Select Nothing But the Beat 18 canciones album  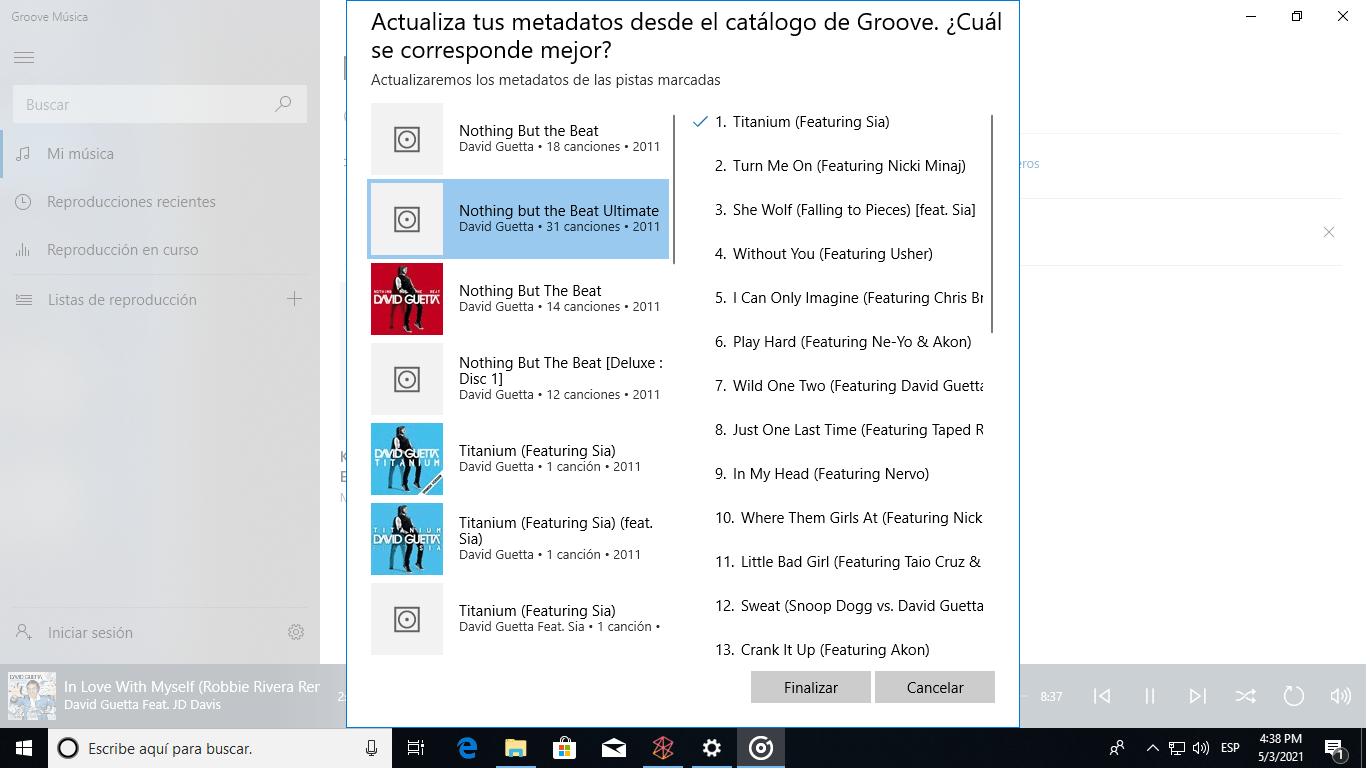pyautogui.click(x=519, y=139)
